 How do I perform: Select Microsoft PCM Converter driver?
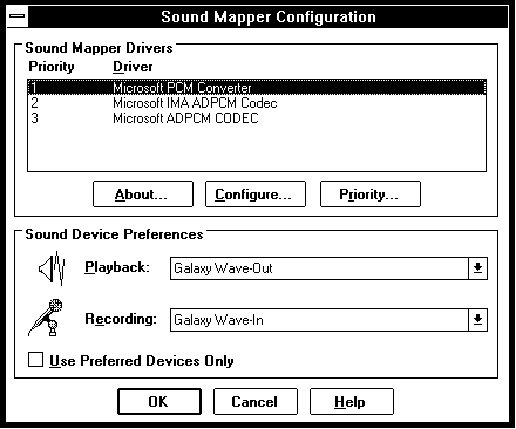pyautogui.click(x=257, y=88)
